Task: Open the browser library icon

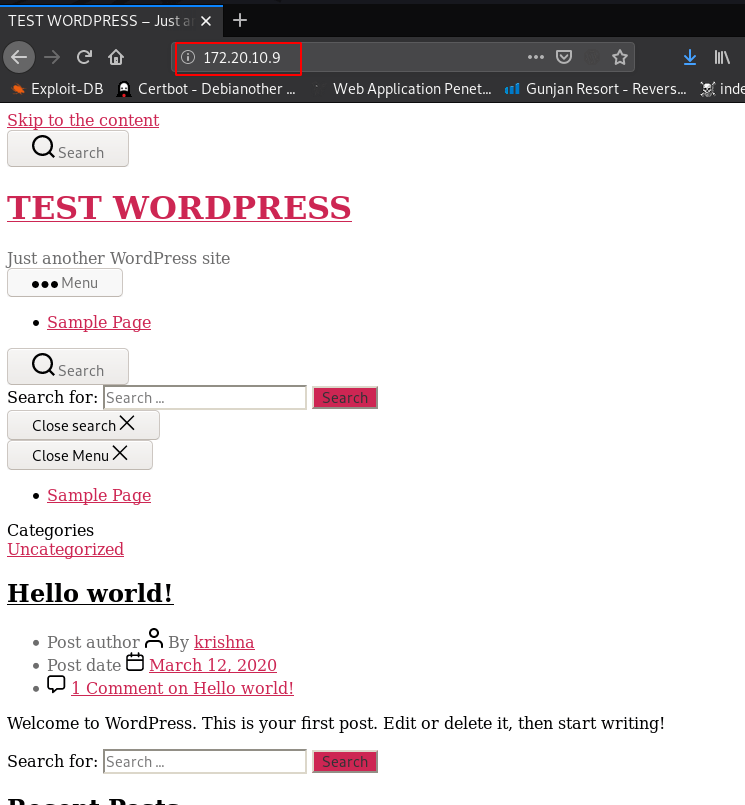Action: tap(722, 57)
